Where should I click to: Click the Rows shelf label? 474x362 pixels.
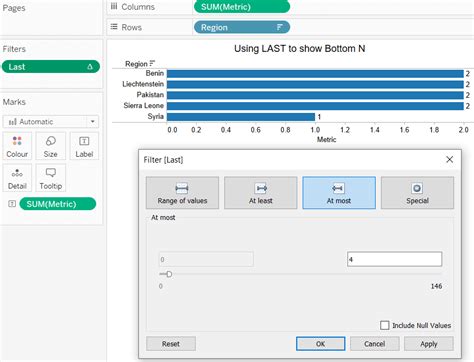tap(131, 27)
